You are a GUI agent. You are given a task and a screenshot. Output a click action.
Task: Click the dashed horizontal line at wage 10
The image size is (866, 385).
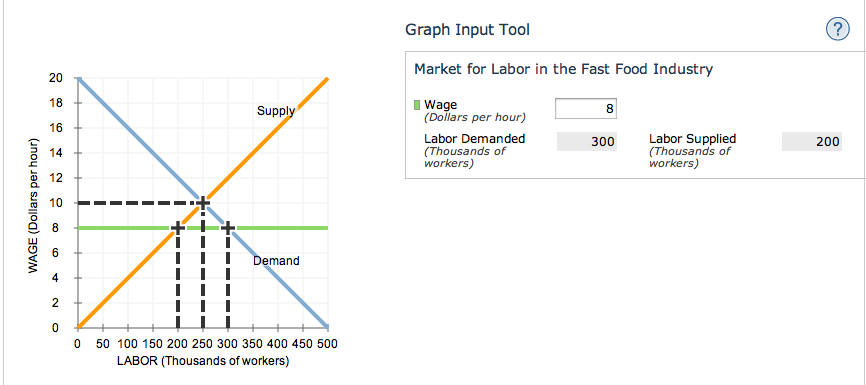coord(135,203)
